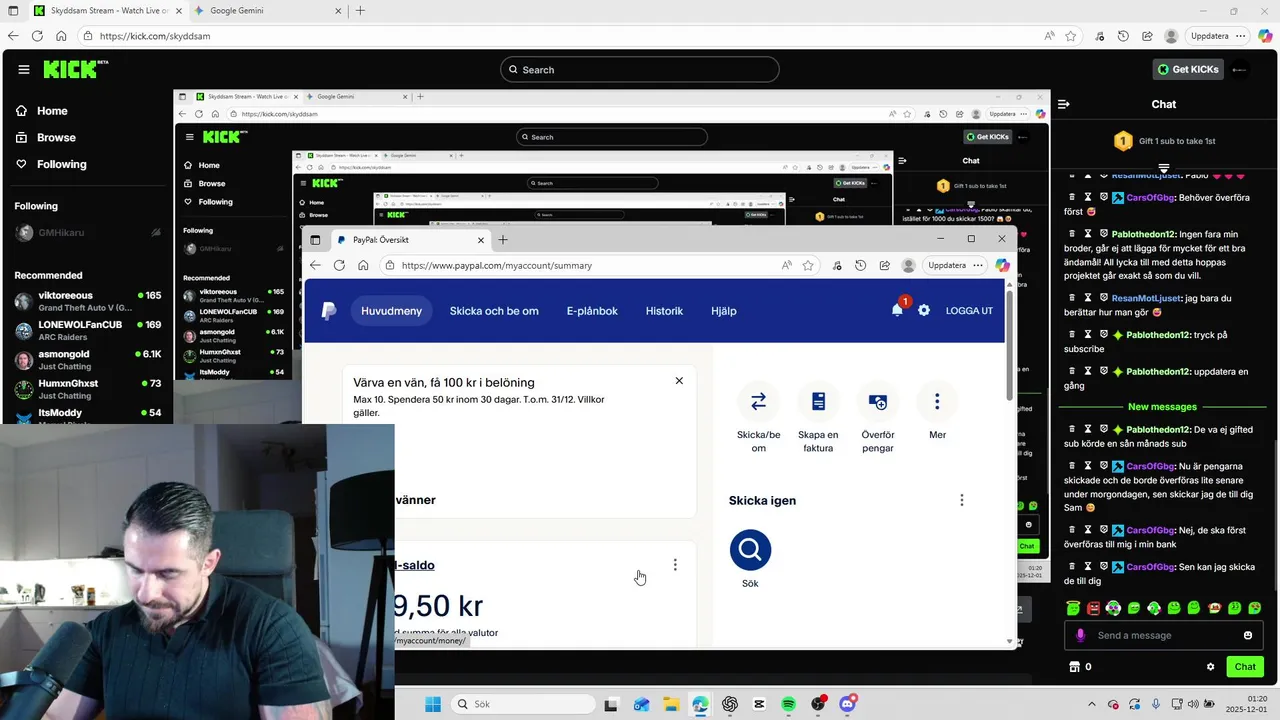
Task: Open Copilot icon in main browser toolbar
Action: (x=1264, y=36)
